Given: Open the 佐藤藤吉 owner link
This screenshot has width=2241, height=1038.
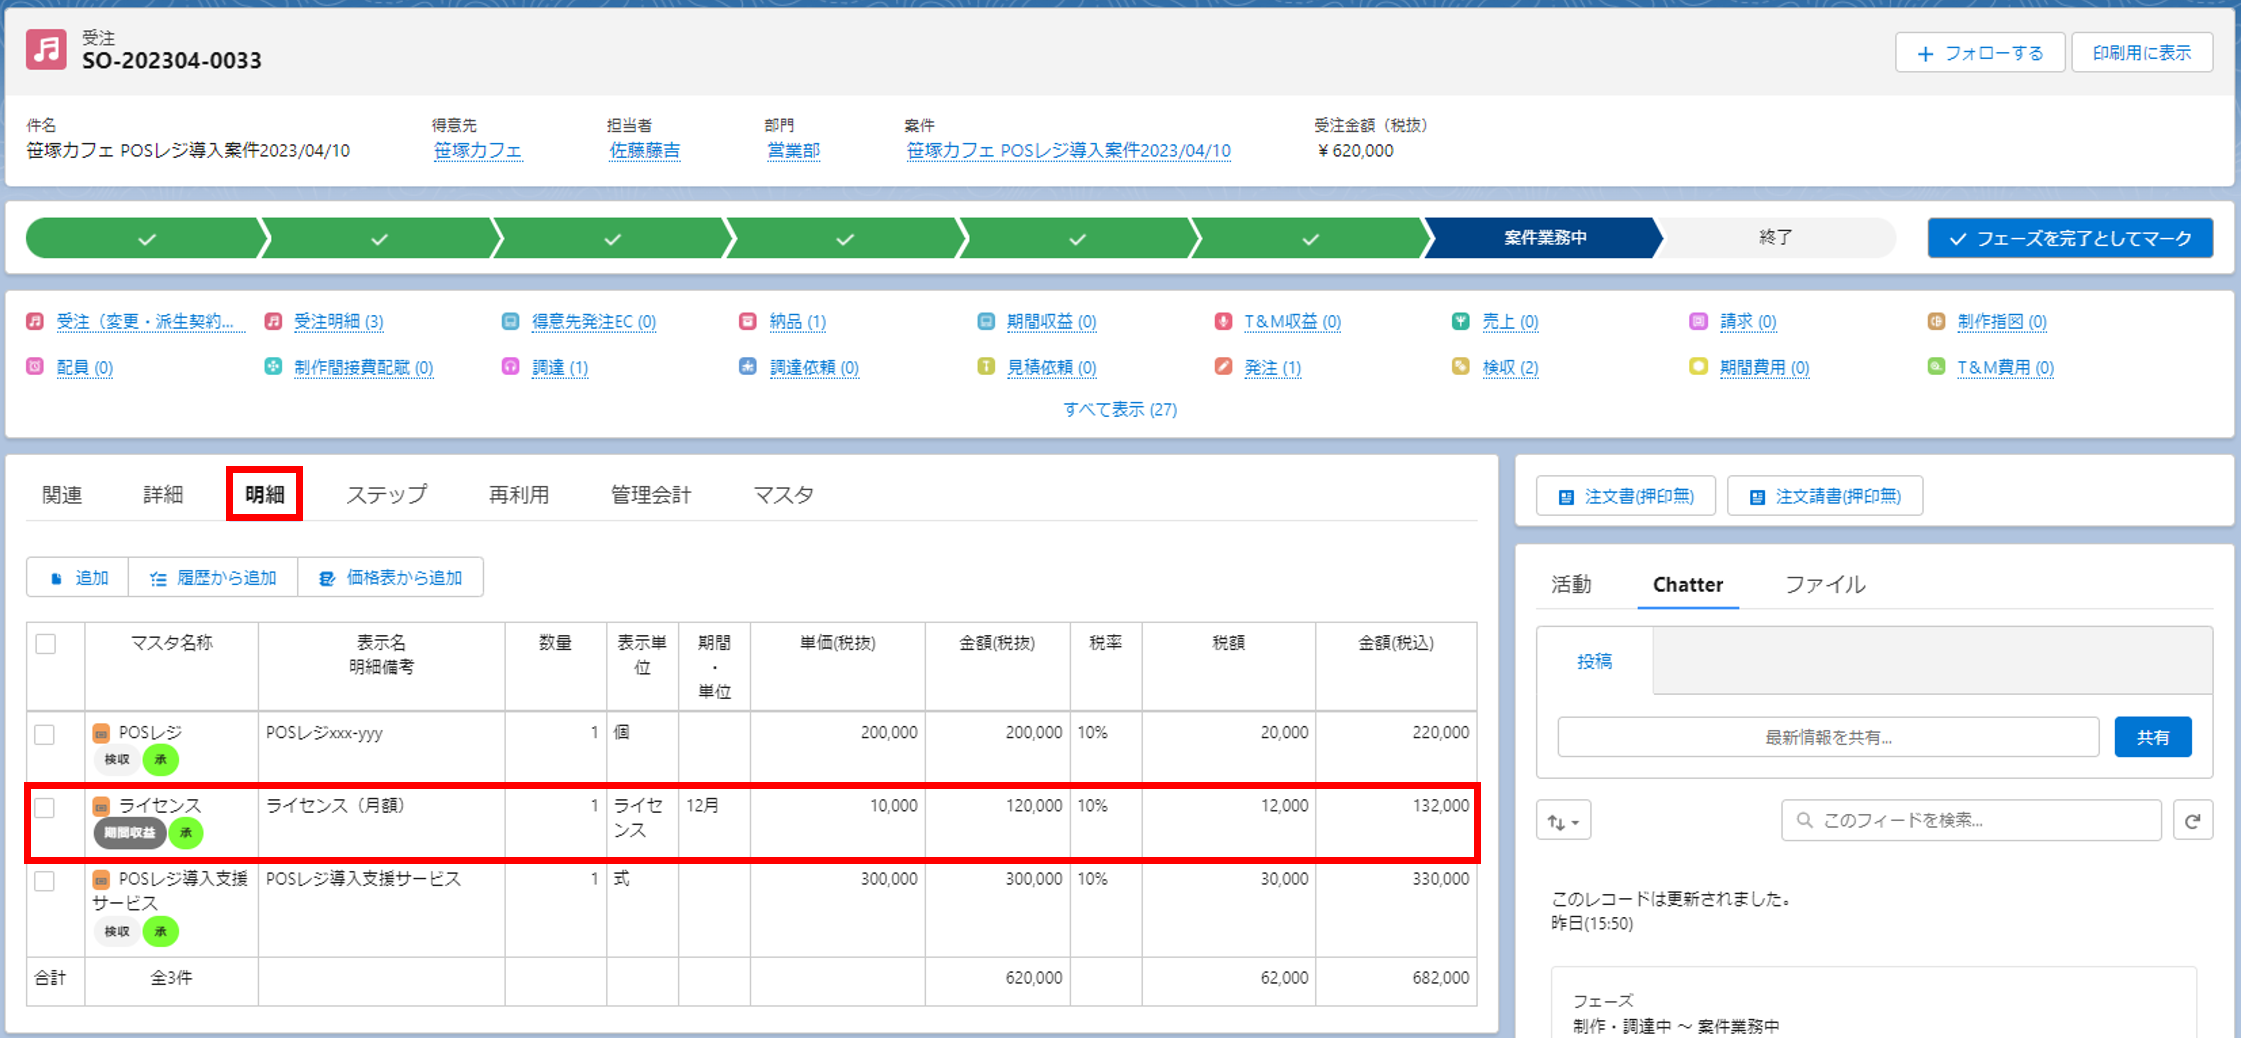Looking at the screenshot, I should (645, 151).
